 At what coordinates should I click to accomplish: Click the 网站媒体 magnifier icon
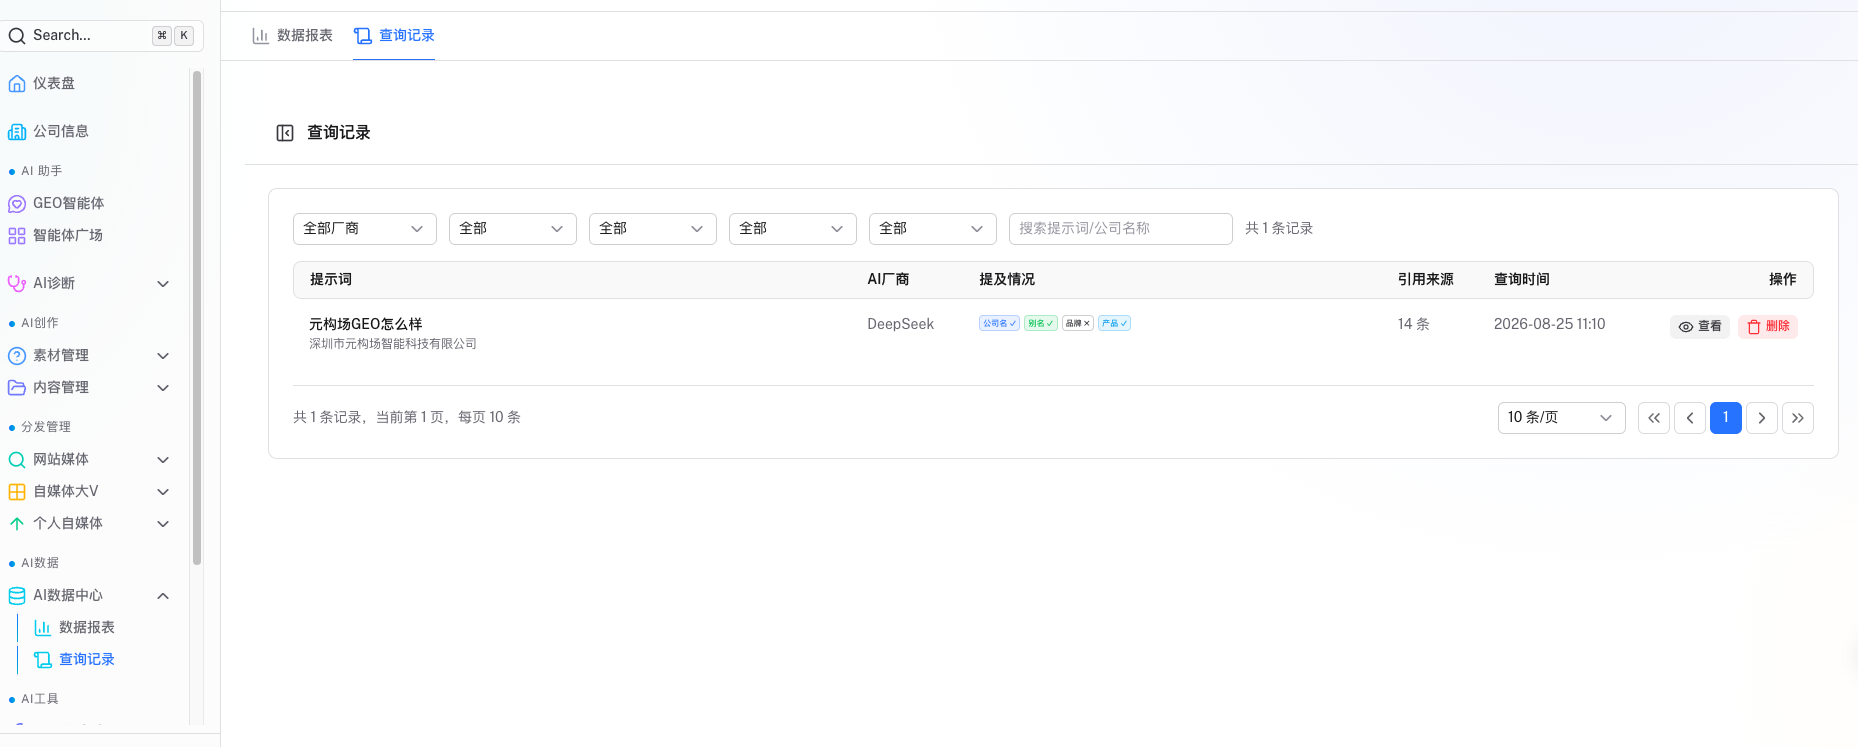point(17,460)
